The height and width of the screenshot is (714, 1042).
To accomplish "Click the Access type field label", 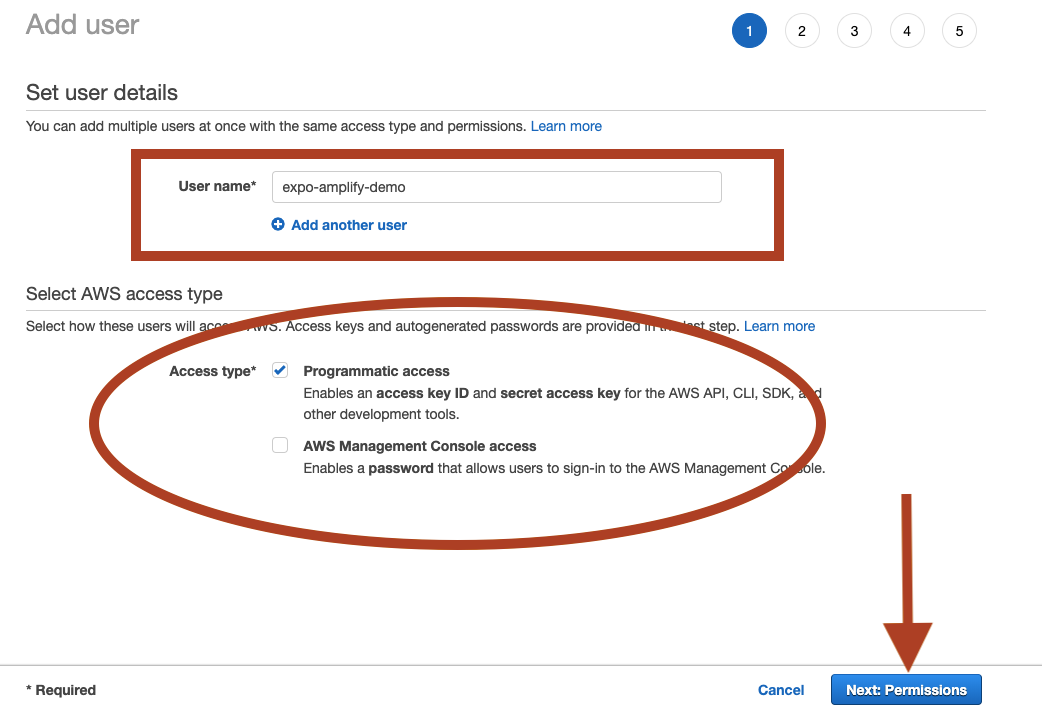I will point(212,370).
